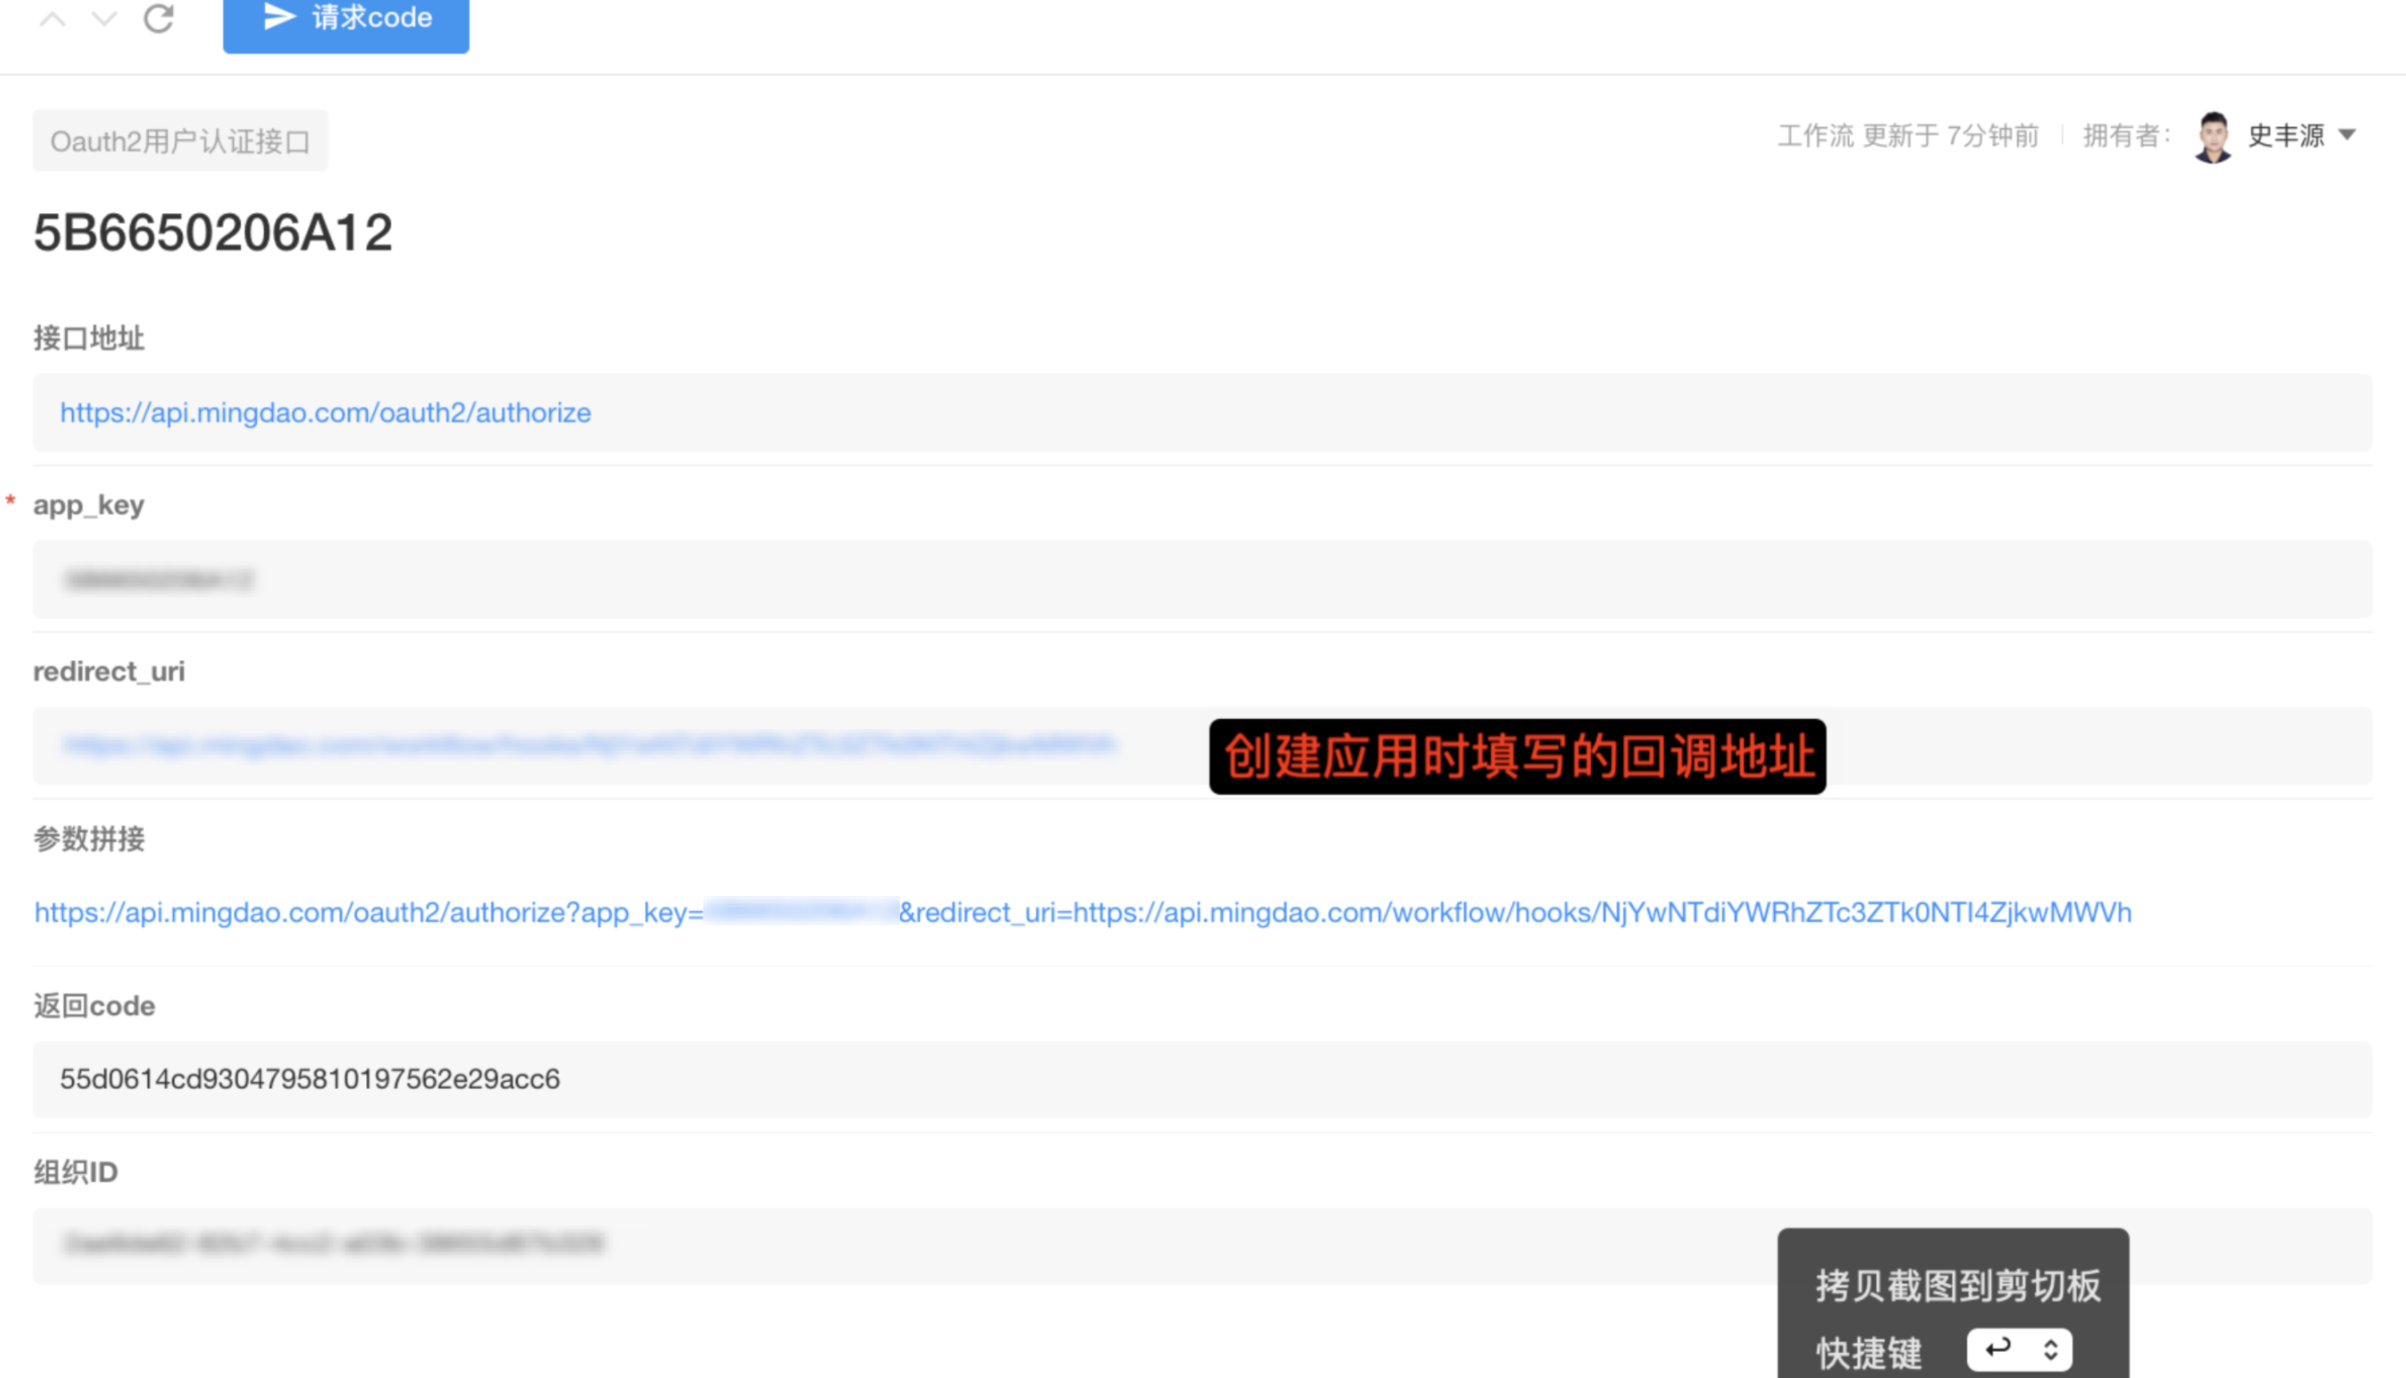Click owner avatar of 史丰源
This screenshot has height=1378, width=2406.
[2213, 136]
